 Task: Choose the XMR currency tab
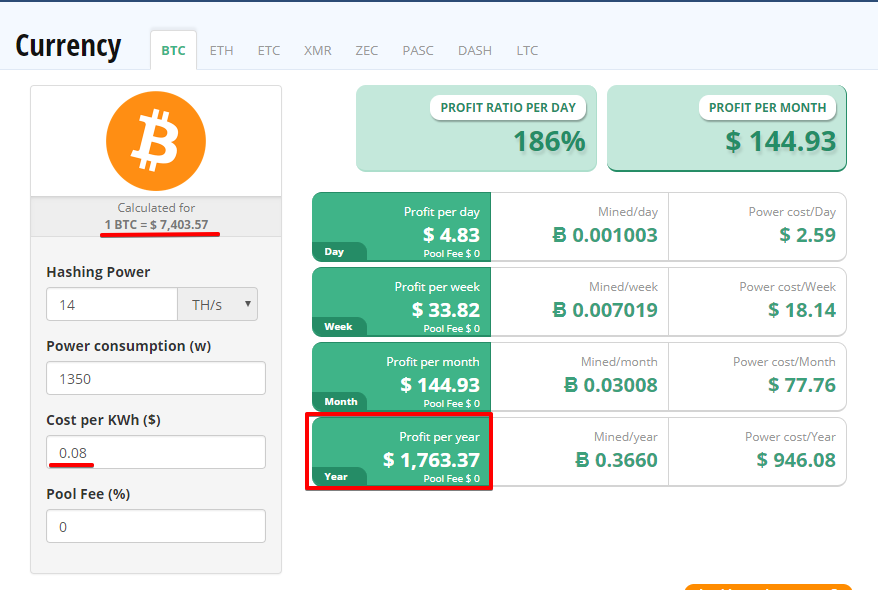coord(317,50)
